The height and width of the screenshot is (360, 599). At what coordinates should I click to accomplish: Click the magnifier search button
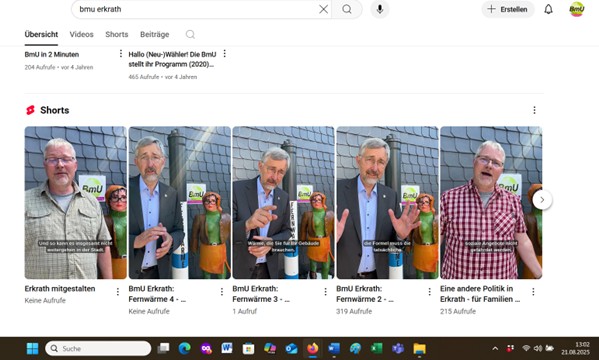(347, 9)
